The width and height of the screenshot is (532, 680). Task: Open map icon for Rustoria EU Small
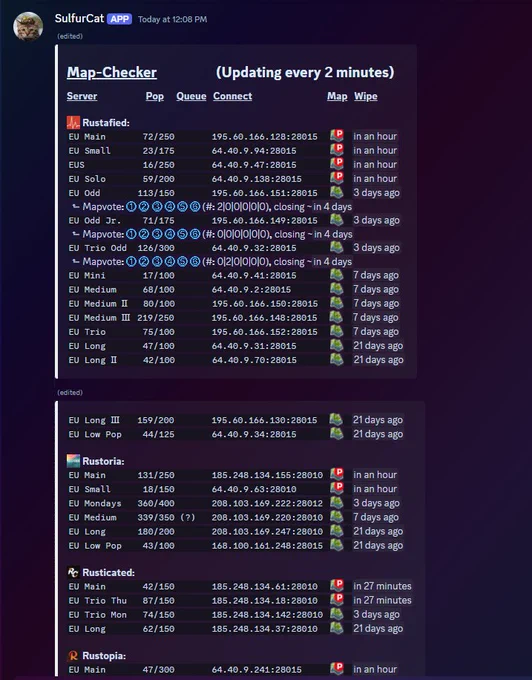coord(337,489)
